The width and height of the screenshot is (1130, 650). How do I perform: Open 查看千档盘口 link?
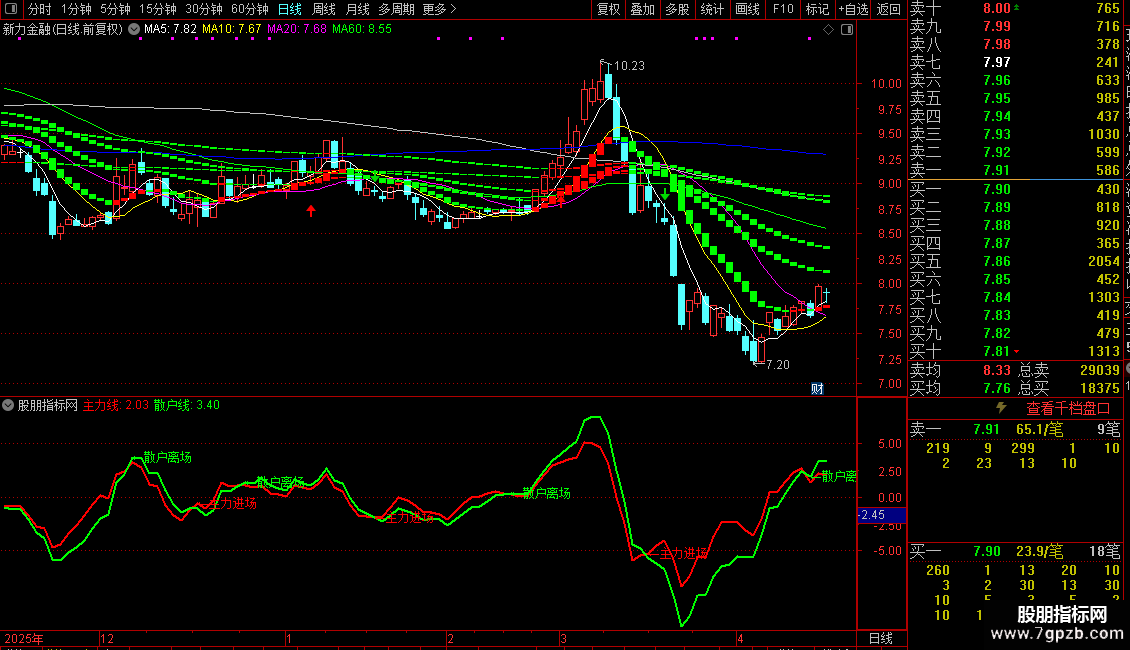click(x=1067, y=409)
